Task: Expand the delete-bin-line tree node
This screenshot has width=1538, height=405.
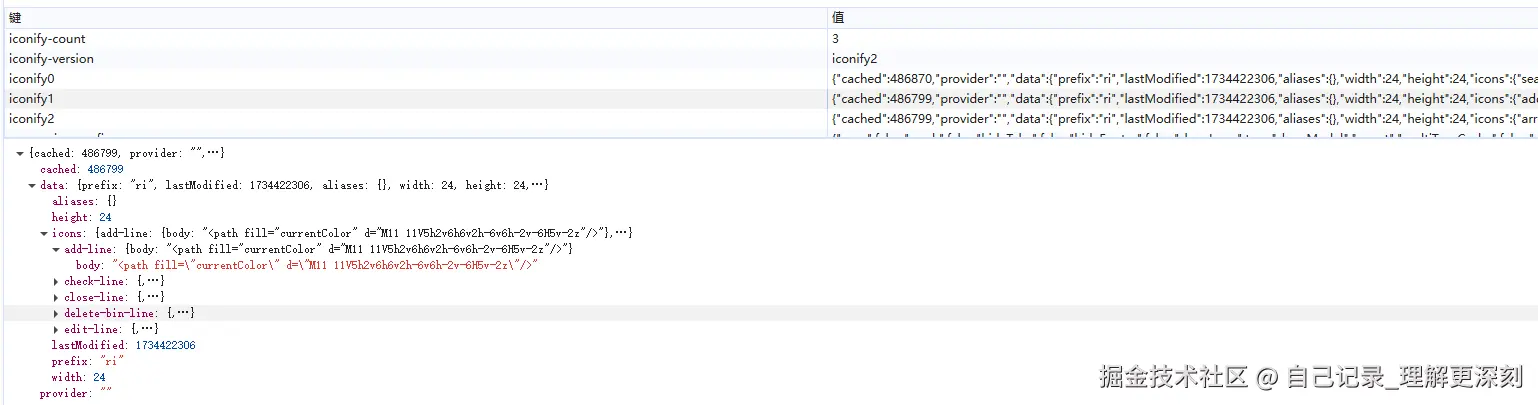Action: pos(56,313)
